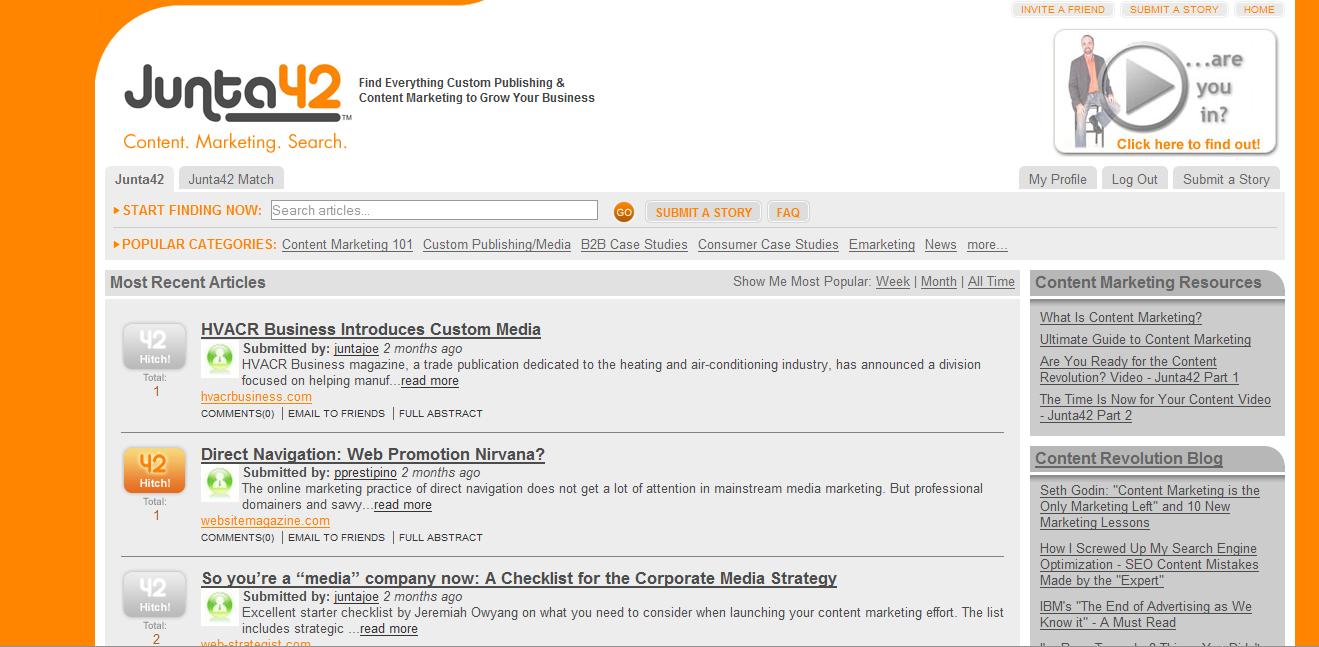The width and height of the screenshot is (1319, 647).
Task: Open The Time Is Now Video Part 2 link
Action: tap(1155, 407)
